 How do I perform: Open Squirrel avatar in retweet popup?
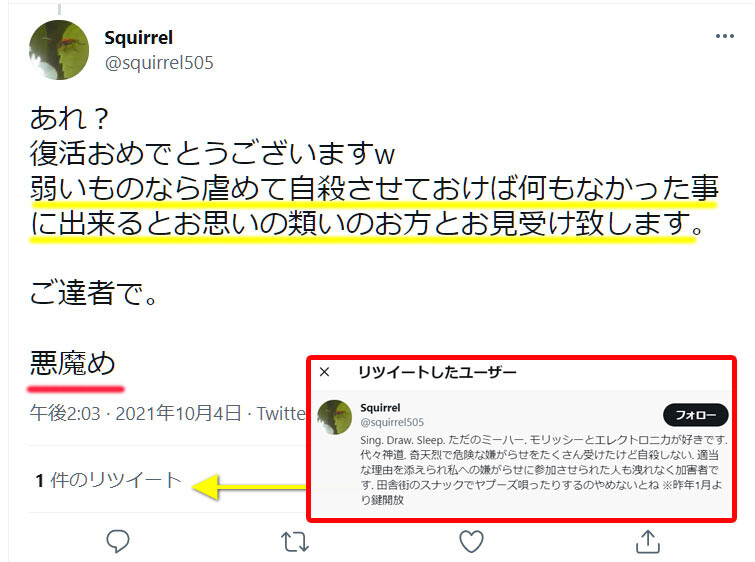(x=335, y=417)
